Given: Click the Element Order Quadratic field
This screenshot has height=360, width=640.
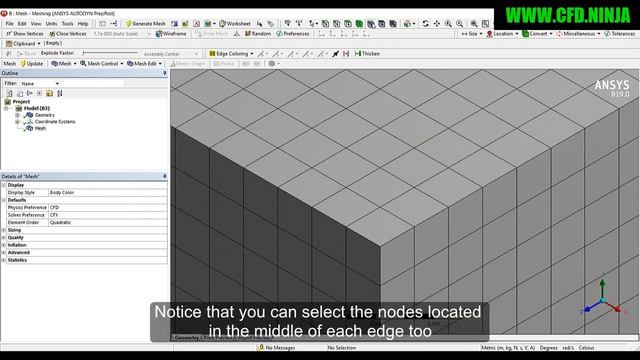Looking at the screenshot, I should point(107,222).
